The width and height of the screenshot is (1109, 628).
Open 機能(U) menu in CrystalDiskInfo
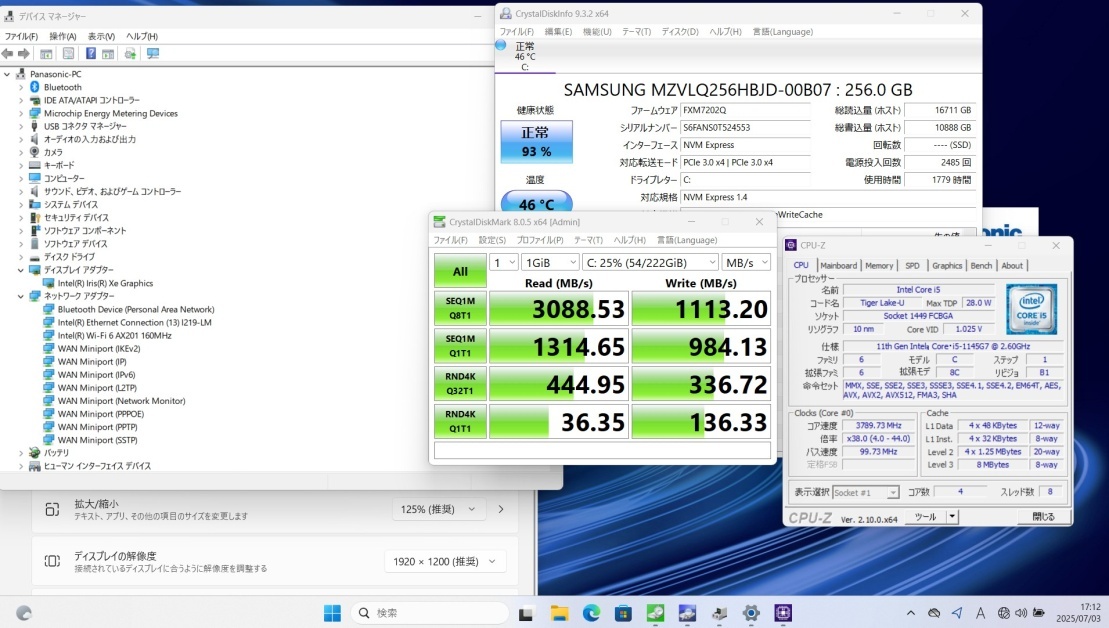point(597,32)
